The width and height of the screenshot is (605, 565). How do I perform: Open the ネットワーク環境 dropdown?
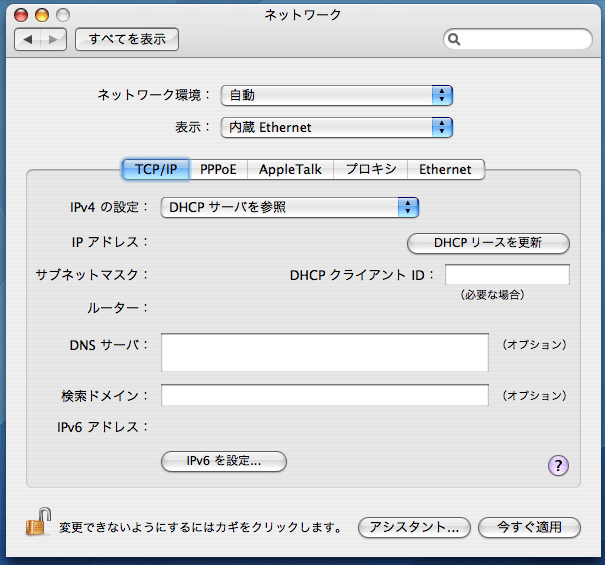click(337, 95)
